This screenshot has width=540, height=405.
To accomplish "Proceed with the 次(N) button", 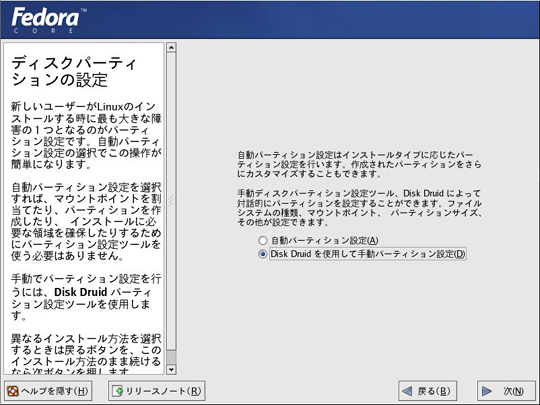I will [x=506, y=391].
